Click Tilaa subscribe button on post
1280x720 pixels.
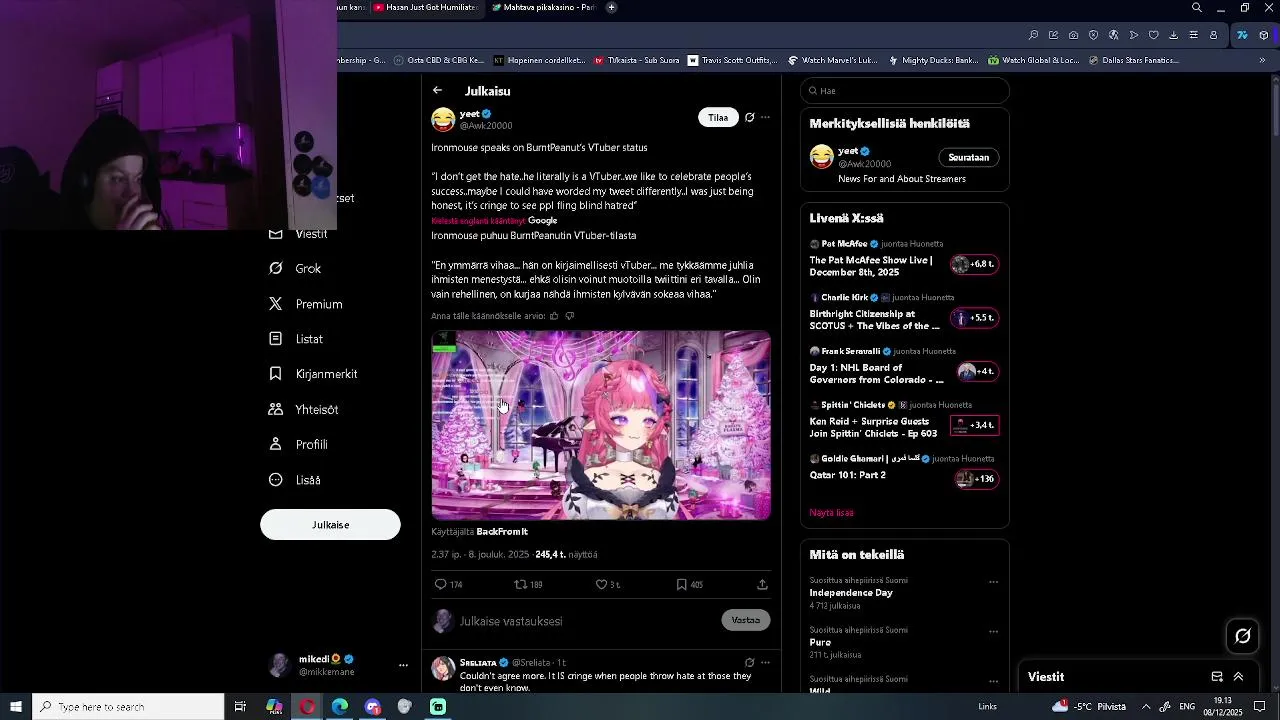pyautogui.click(x=718, y=117)
